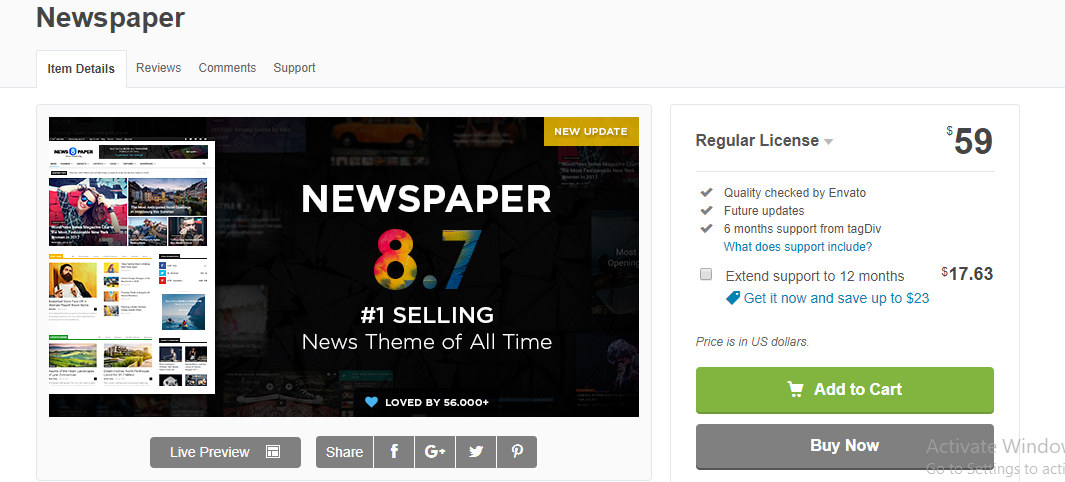This screenshot has width=1065, height=482.
Task: Share on Twitter bird icon
Action: click(x=476, y=452)
